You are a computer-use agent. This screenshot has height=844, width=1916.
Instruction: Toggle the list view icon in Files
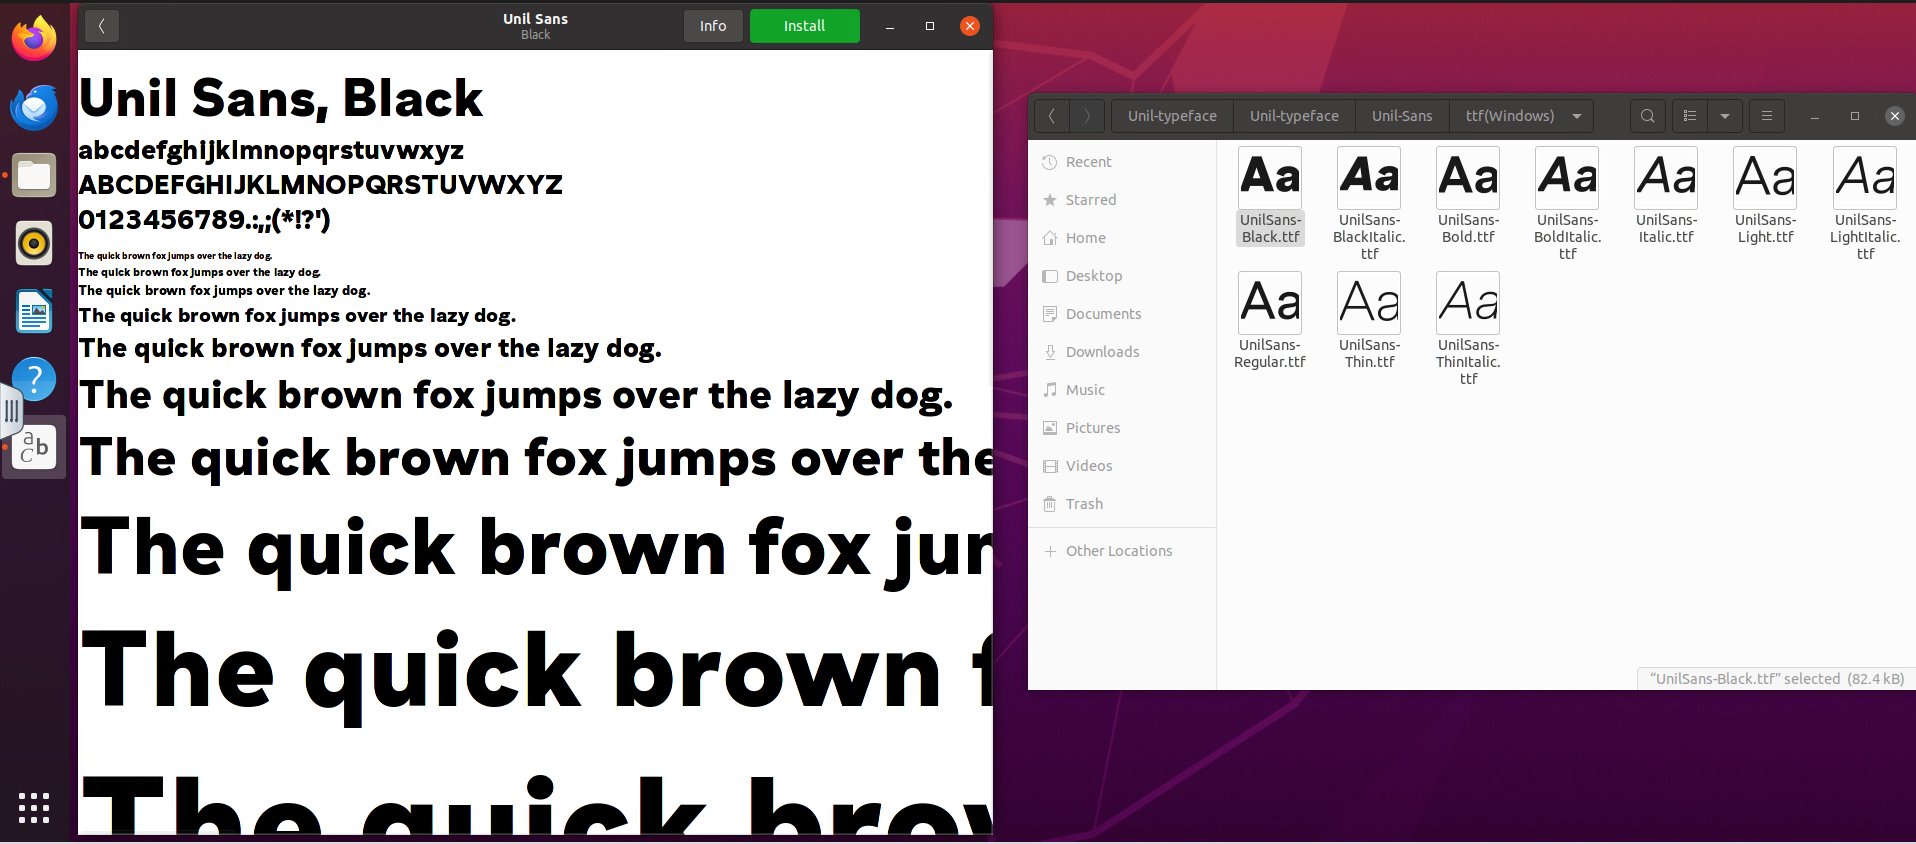(x=1690, y=116)
